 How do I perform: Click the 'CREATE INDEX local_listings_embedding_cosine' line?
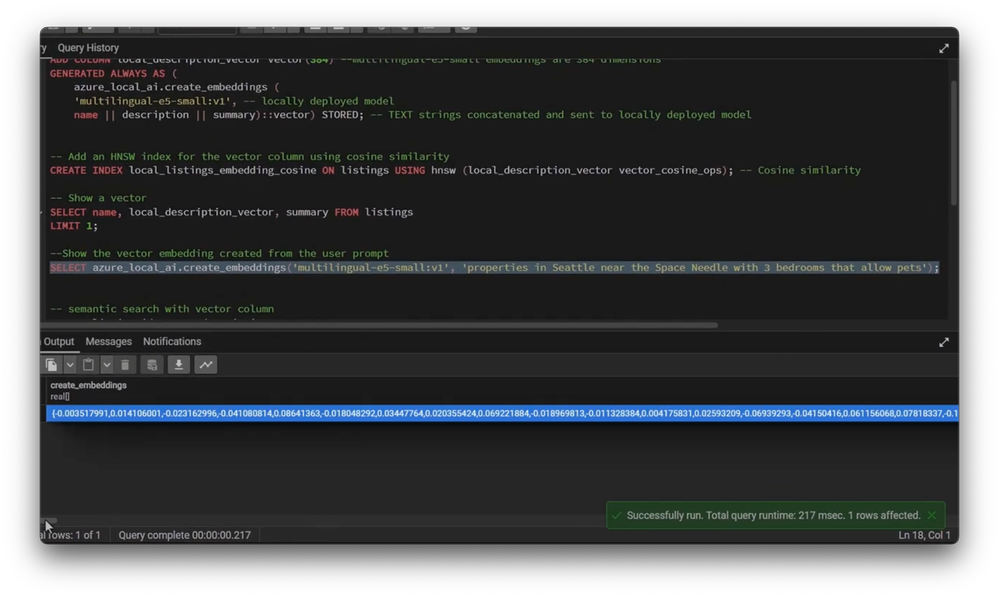[456, 170]
